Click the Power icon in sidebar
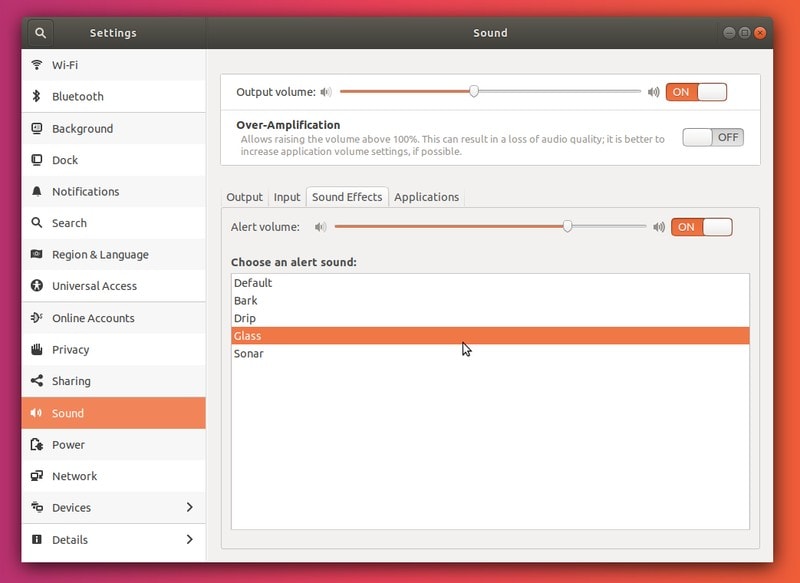The height and width of the screenshot is (583, 800). 37,445
